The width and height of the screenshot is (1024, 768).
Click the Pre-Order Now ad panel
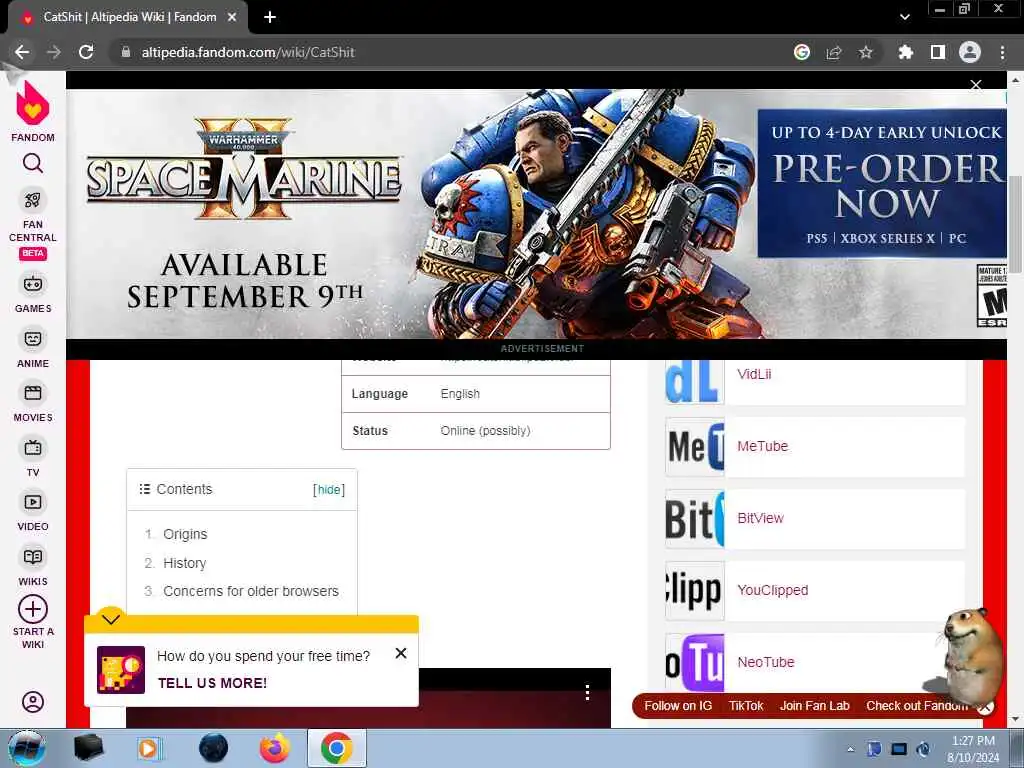882,184
